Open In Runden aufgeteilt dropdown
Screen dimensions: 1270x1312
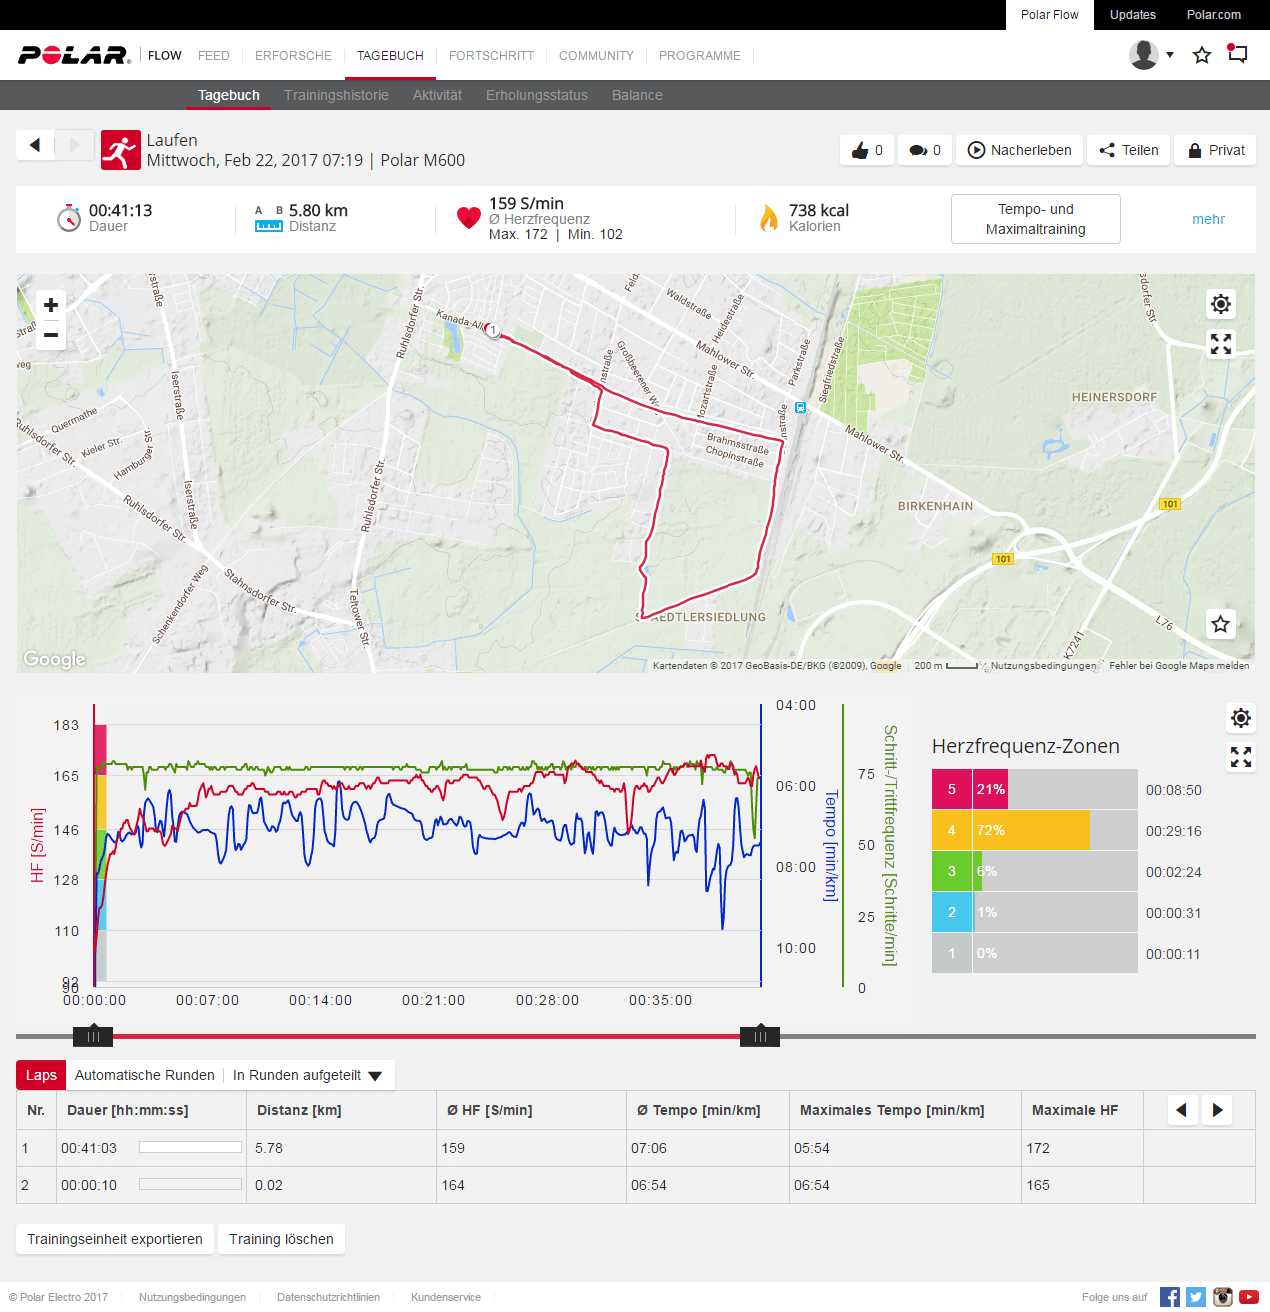coord(308,1075)
